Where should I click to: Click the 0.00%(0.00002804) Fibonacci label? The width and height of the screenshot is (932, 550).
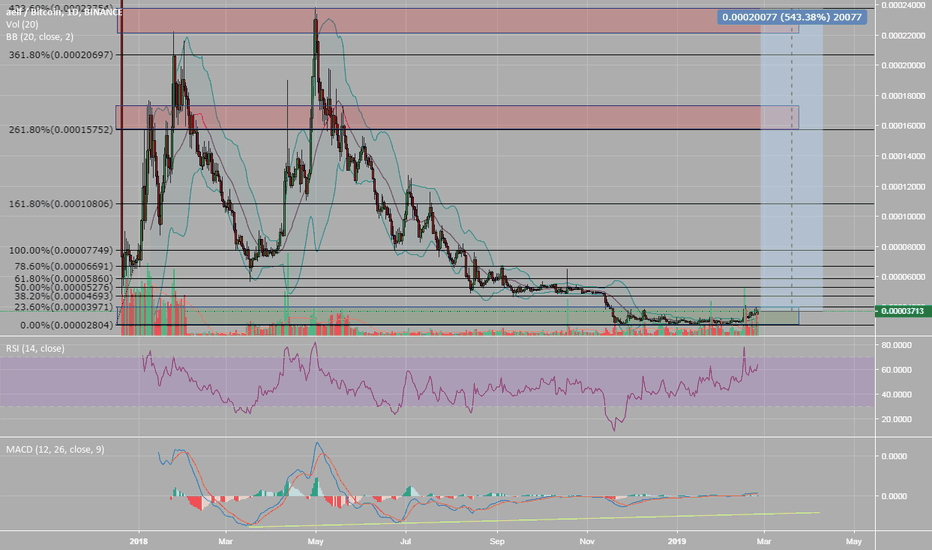pos(66,325)
